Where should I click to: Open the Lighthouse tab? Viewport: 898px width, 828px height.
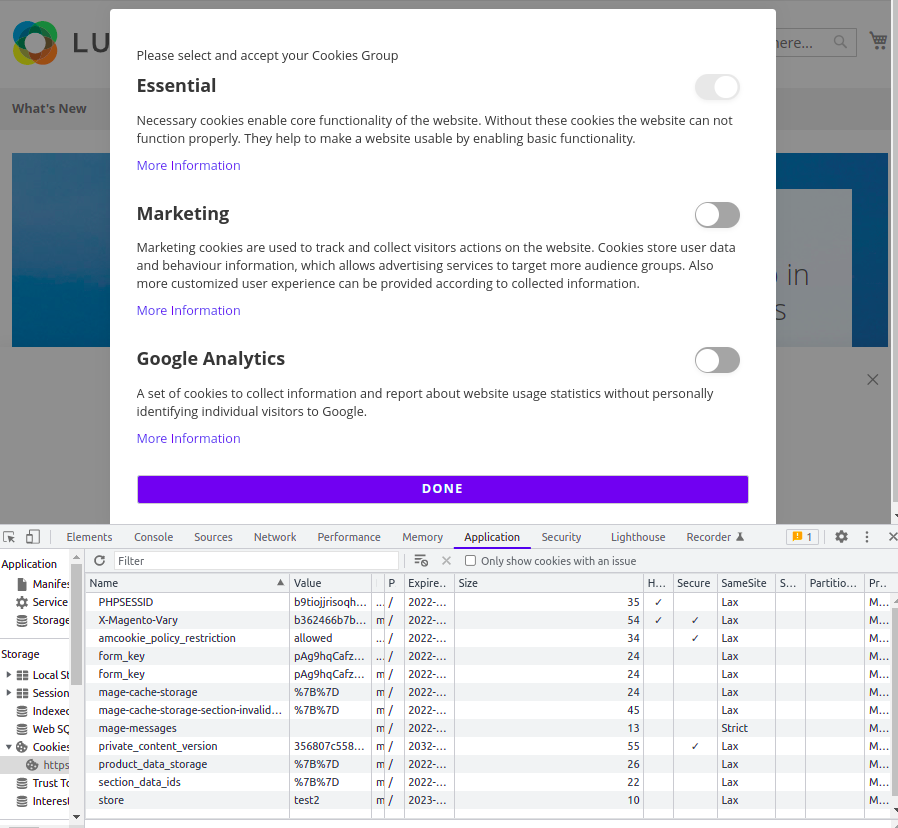[638, 537]
